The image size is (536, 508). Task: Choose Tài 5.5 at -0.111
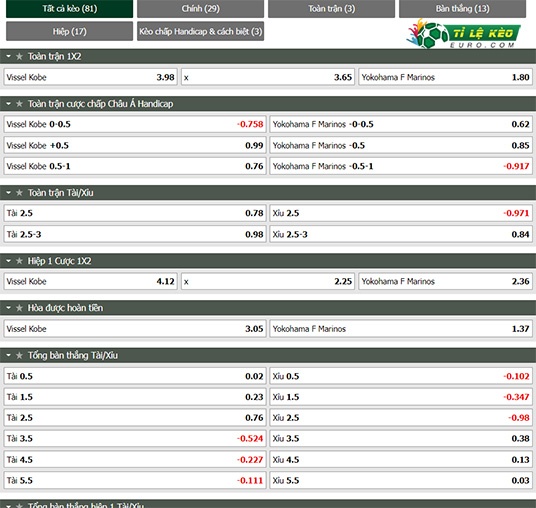pos(135,480)
